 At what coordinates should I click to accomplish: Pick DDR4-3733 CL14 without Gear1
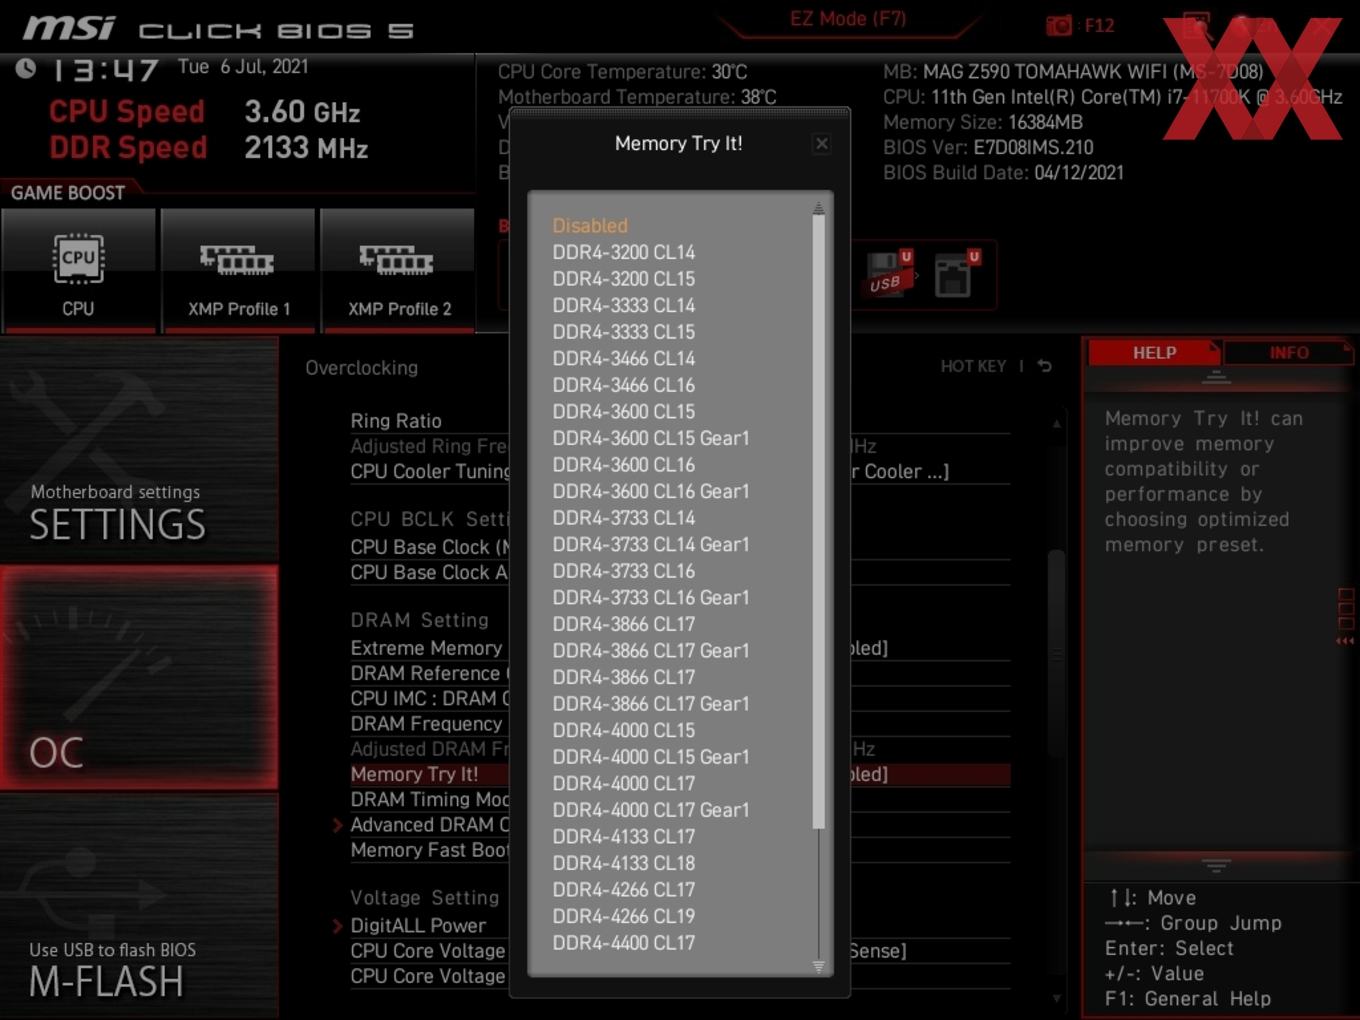[x=624, y=517]
